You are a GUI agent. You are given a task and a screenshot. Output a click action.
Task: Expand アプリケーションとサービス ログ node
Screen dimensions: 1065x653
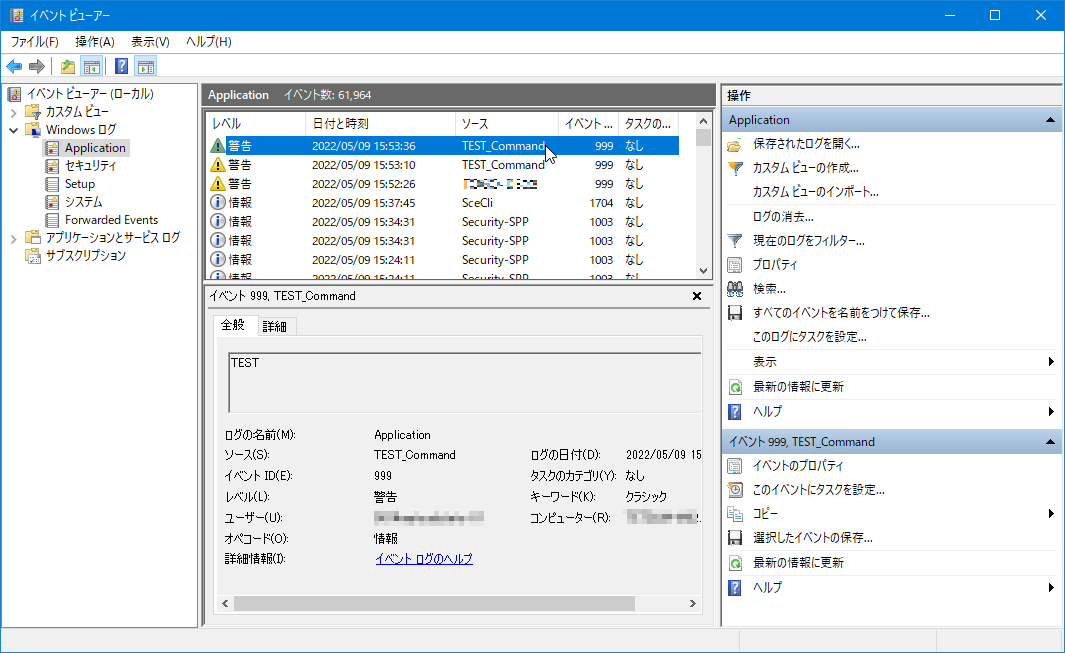[x=14, y=238]
